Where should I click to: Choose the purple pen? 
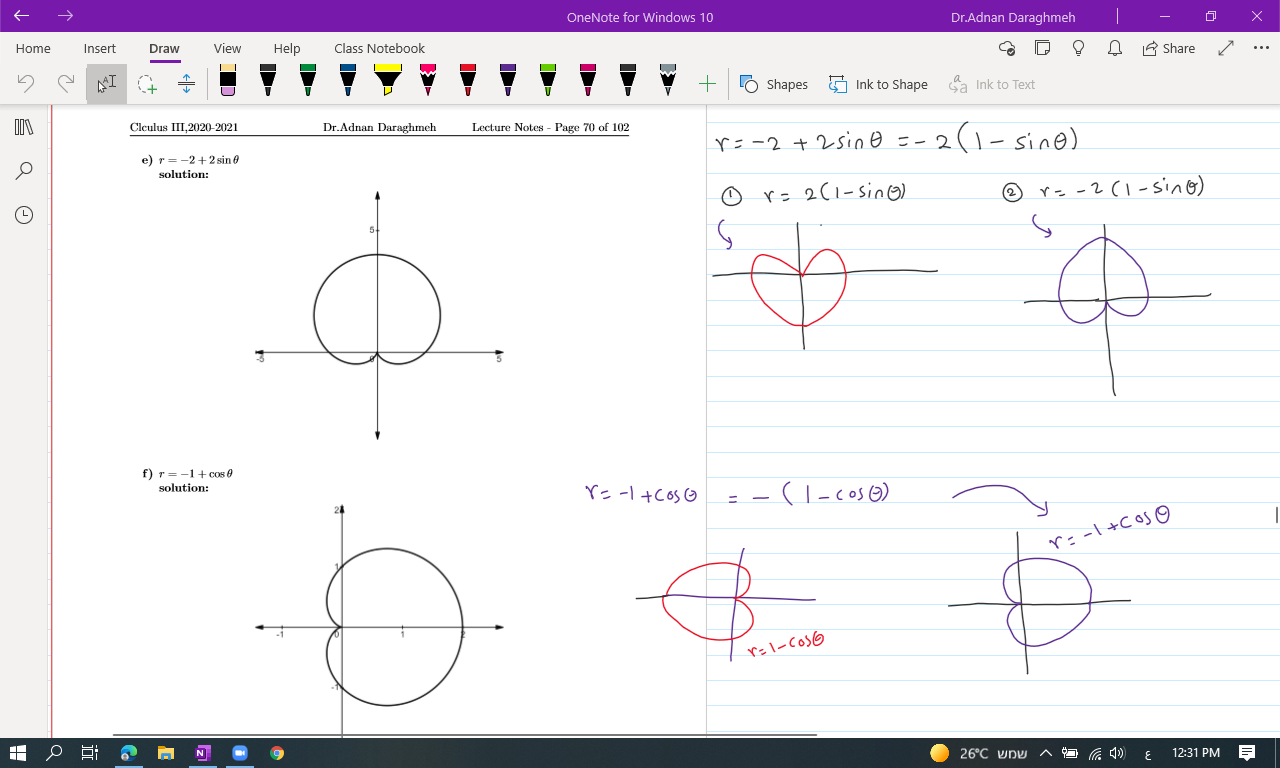(508, 81)
